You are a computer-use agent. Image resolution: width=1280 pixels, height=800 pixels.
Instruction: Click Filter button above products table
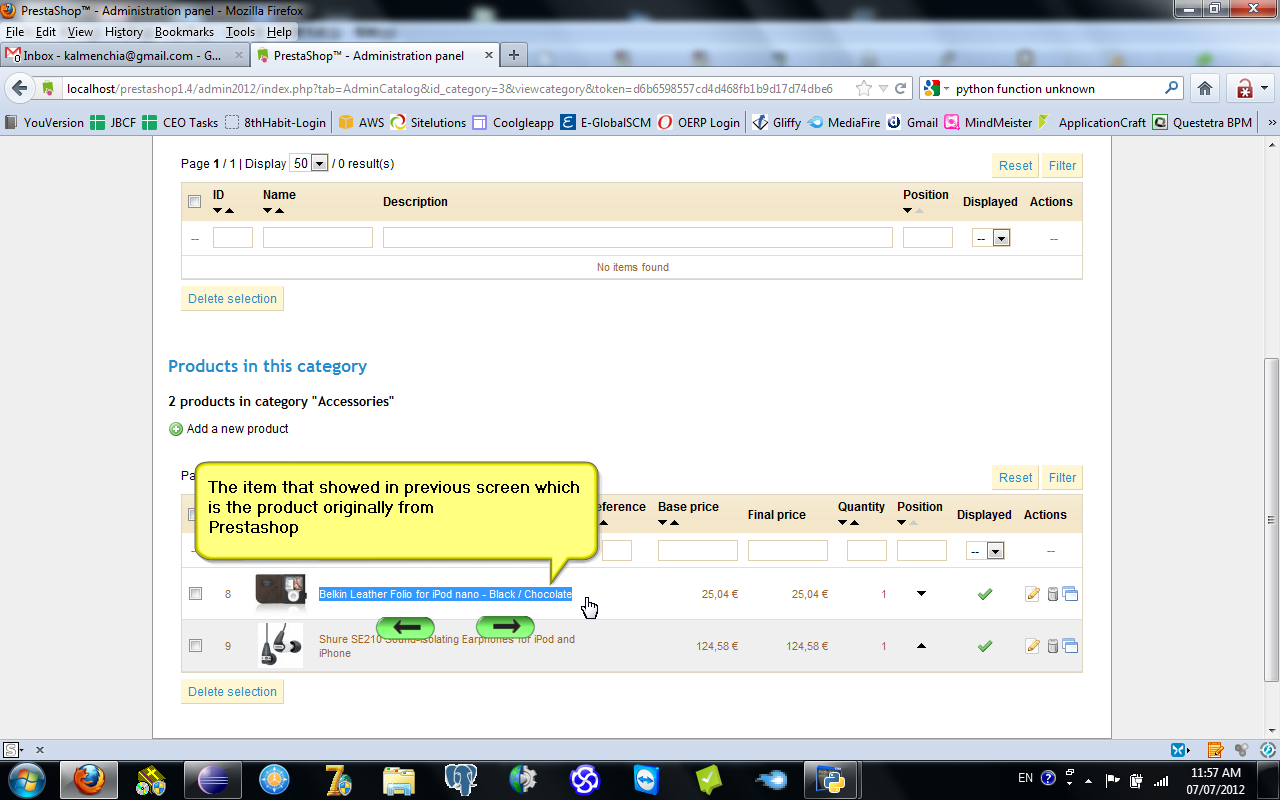(1062, 478)
